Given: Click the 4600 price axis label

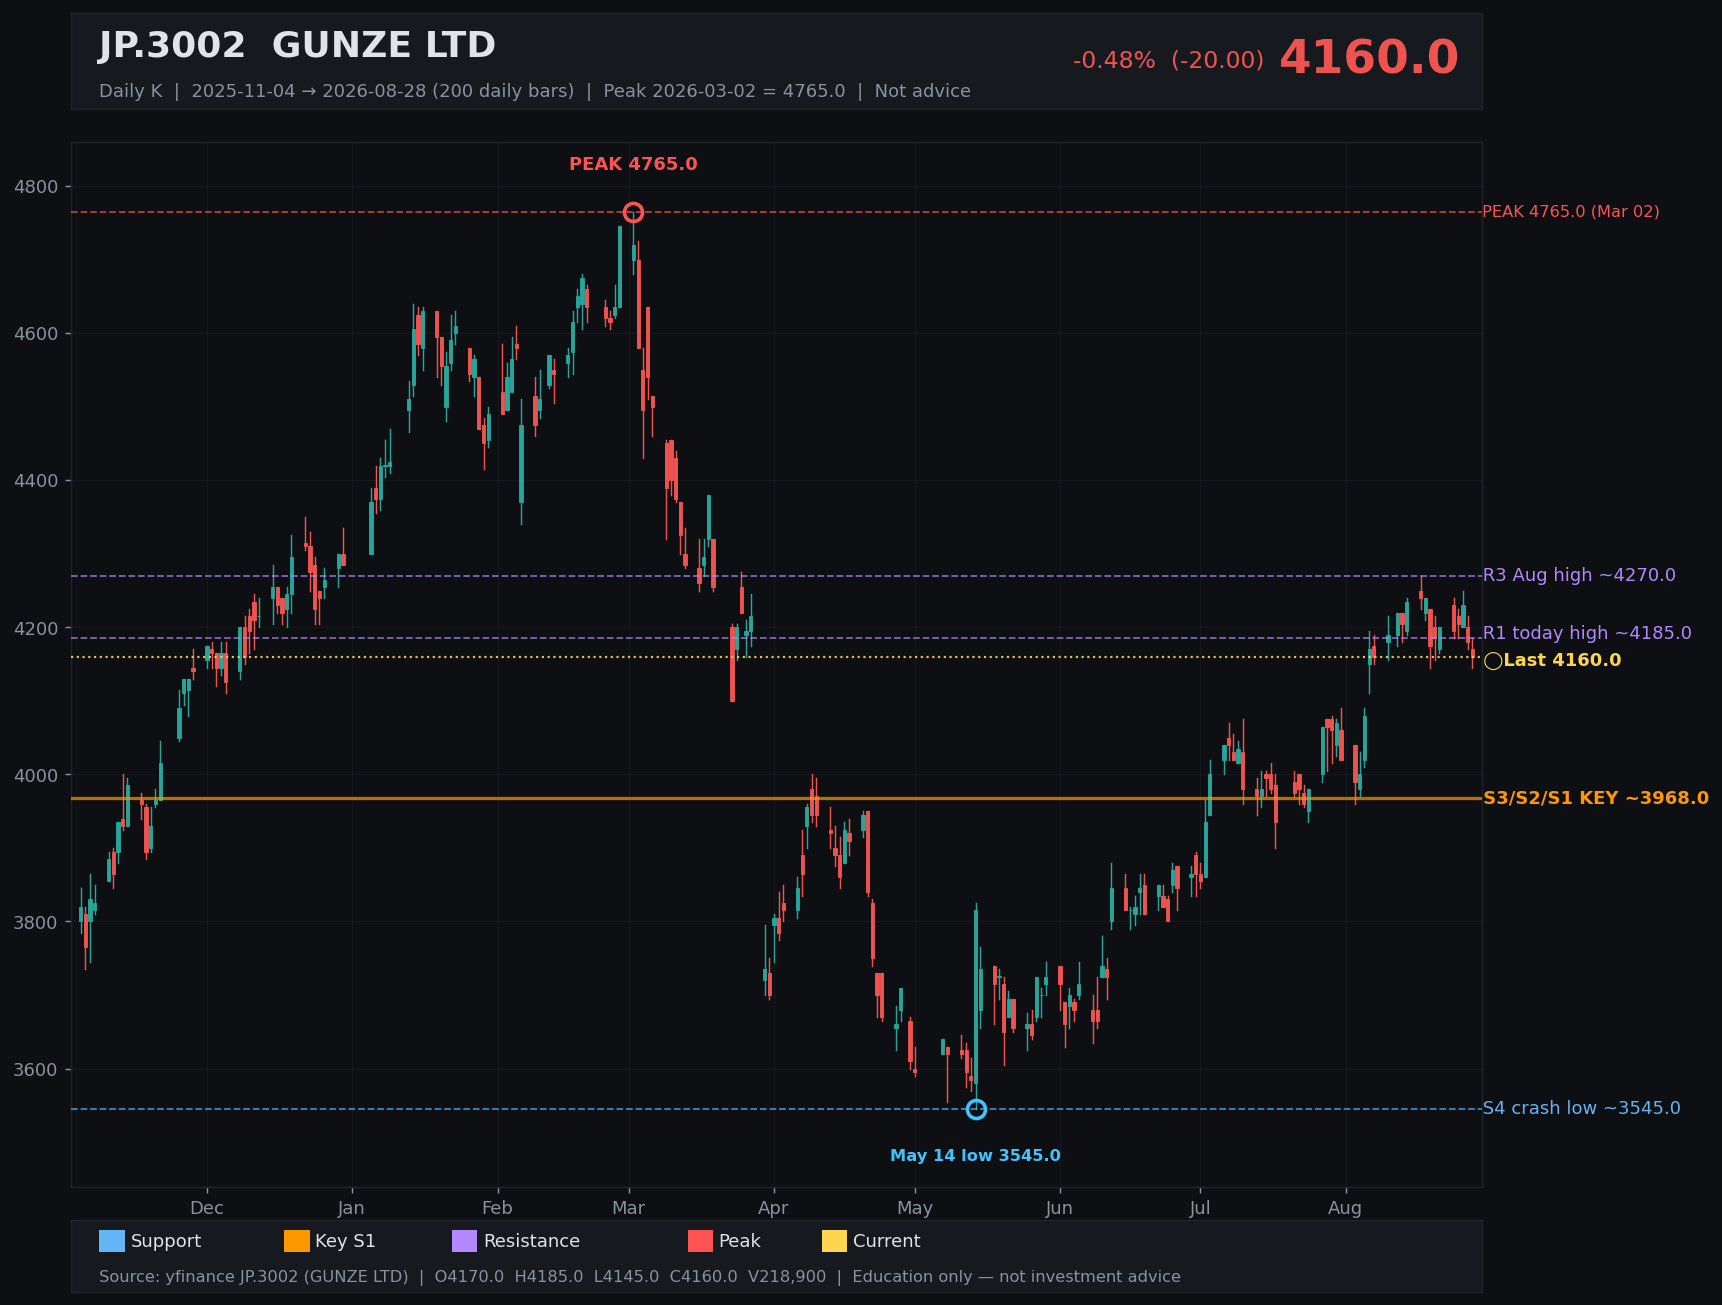Looking at the screenshot, I should click(x=37, y=334).
